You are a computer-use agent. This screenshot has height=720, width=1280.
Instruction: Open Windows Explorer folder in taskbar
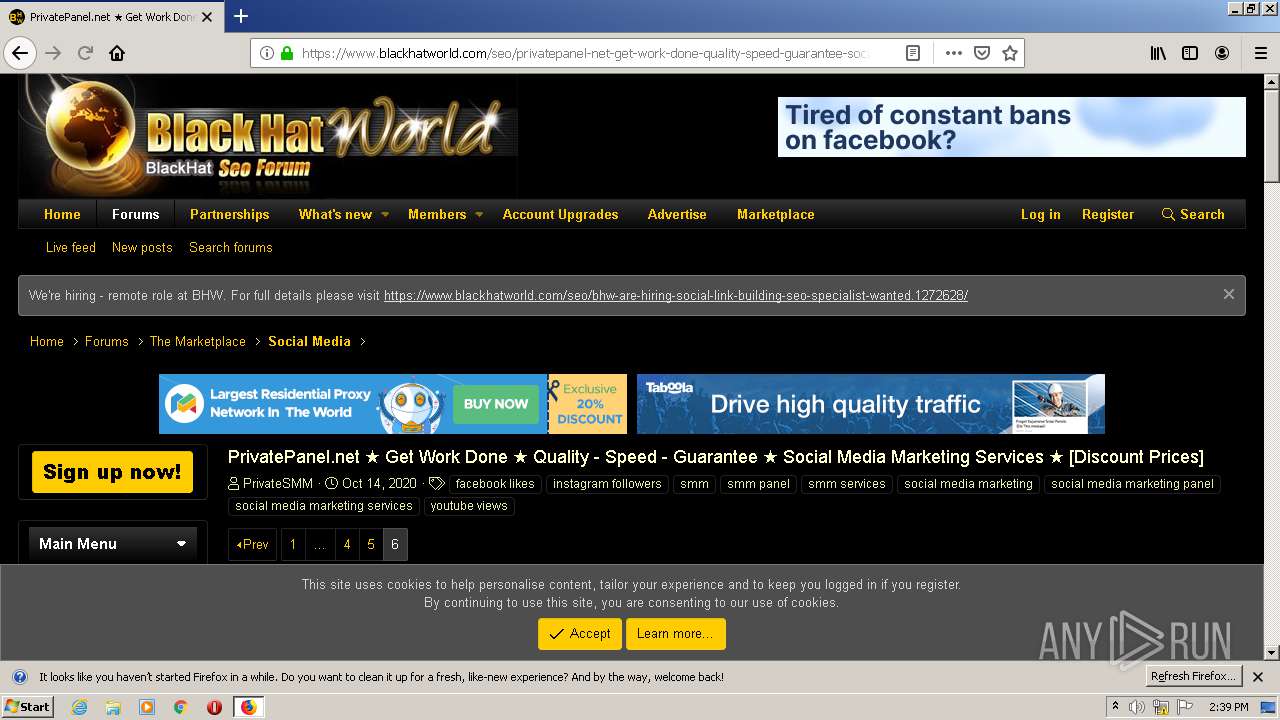click(113, 707)
